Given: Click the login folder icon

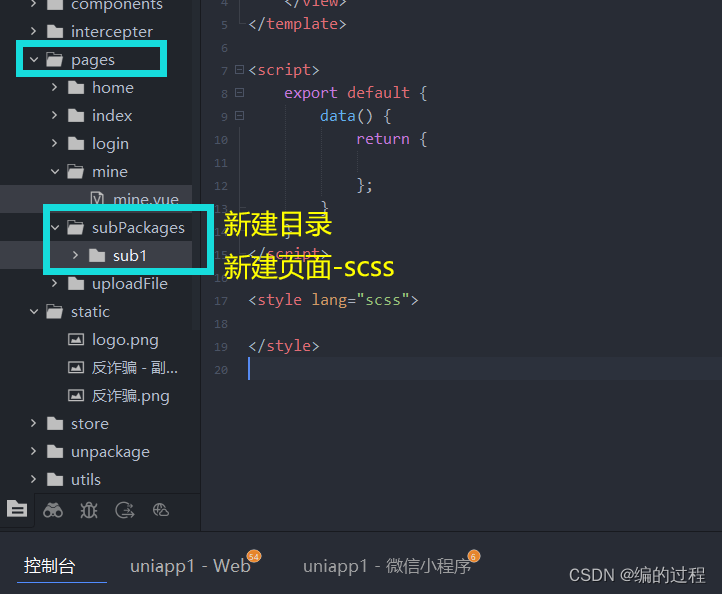Looking at the screenshot, I should click(x=76, y=144).
